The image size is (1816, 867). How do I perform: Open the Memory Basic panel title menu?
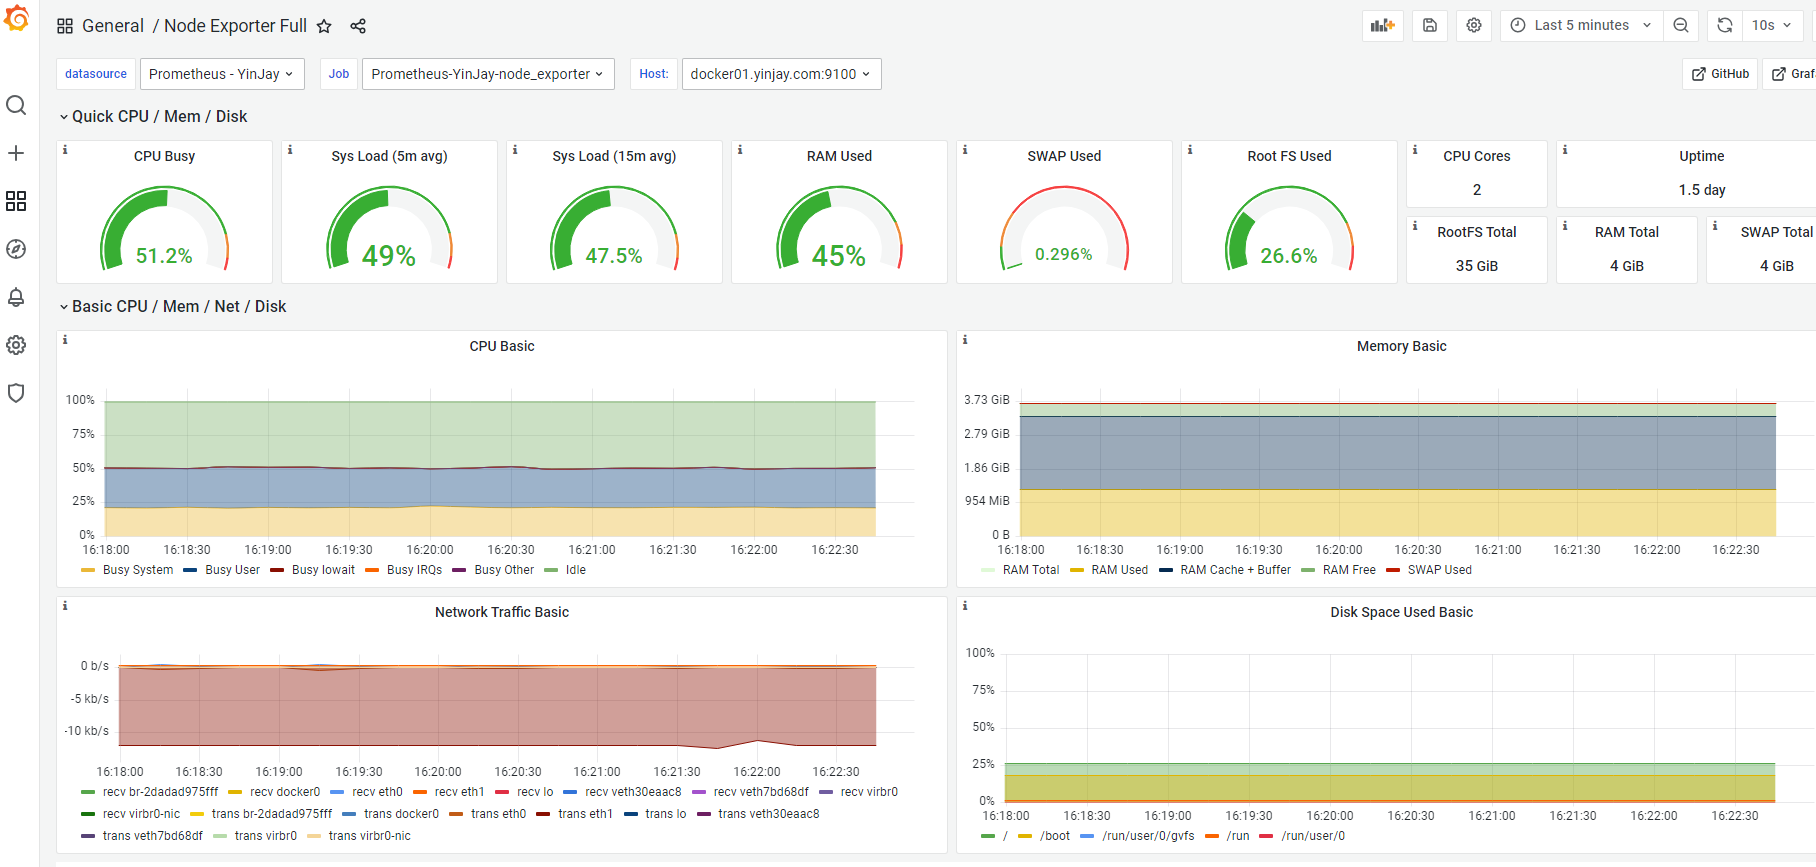tap(1401, 346)
